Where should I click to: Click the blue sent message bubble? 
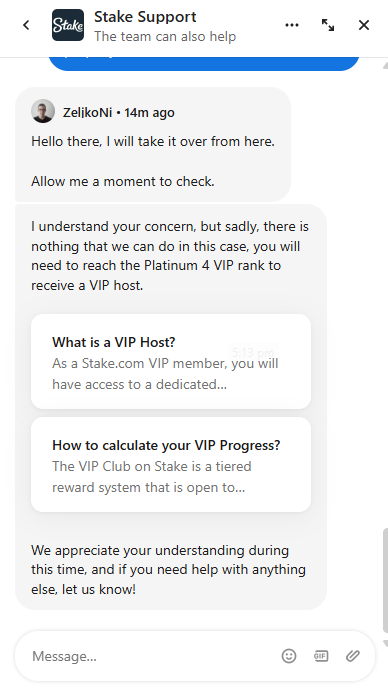click(x=204, y=64)
